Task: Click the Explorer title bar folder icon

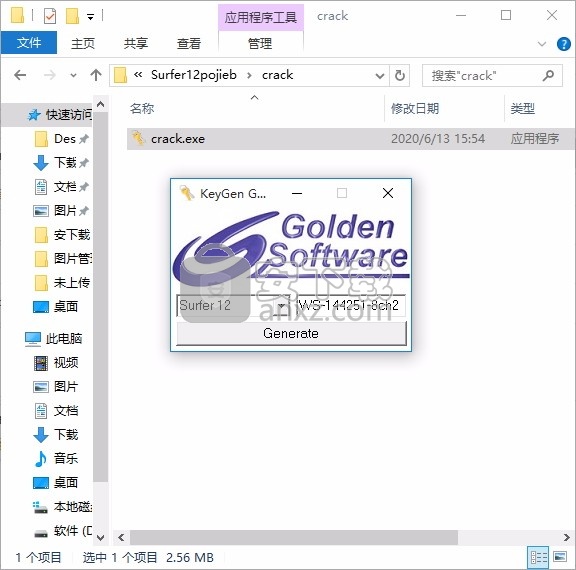Action: [x=17, y=15]
